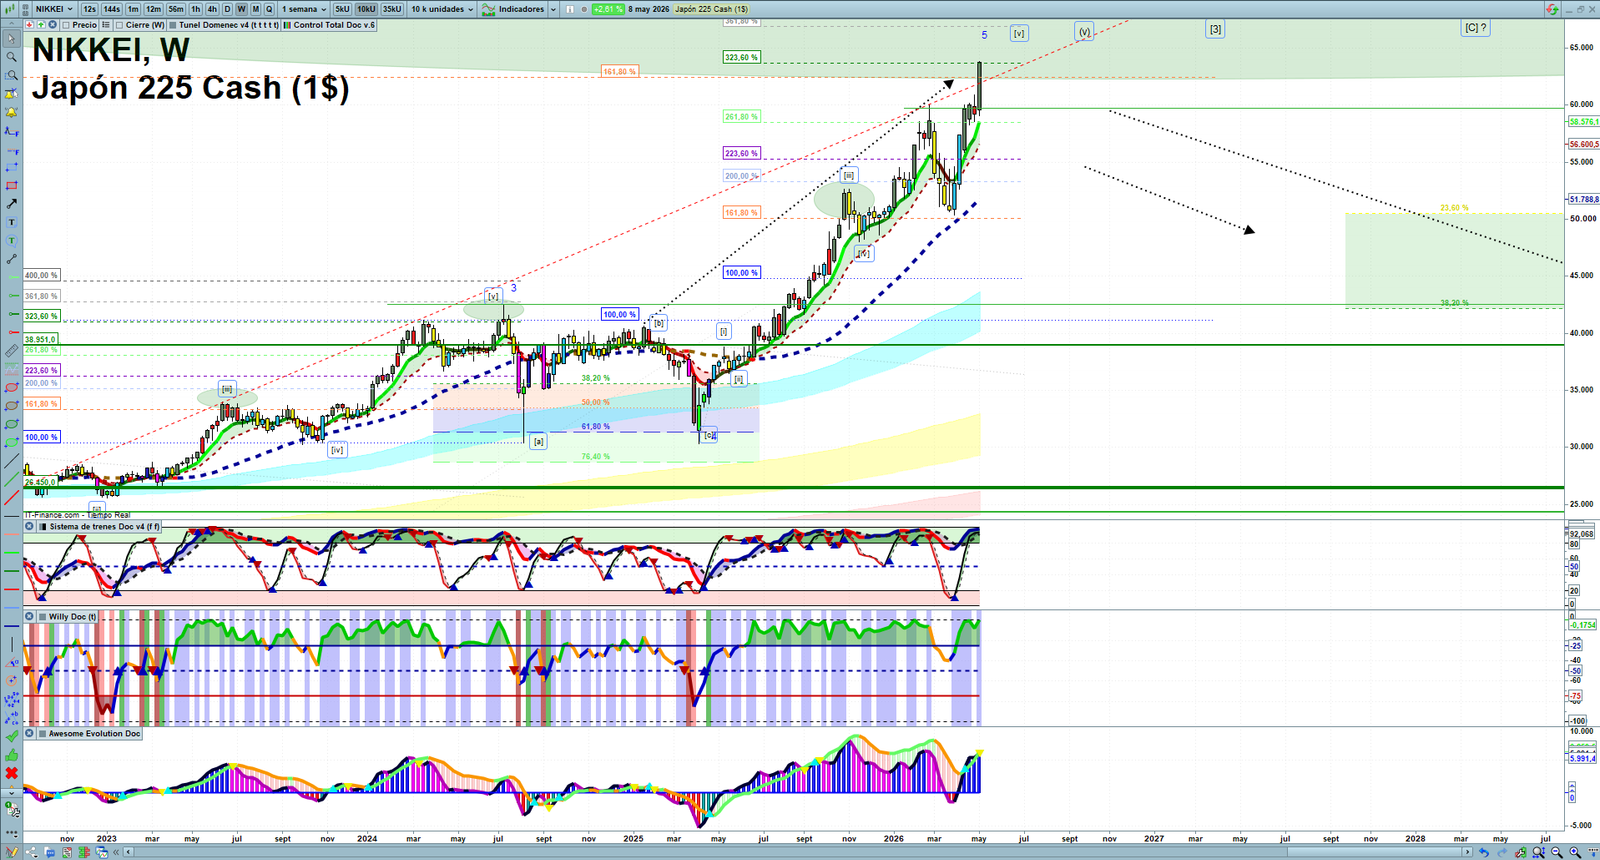The height and width of the screenshot is (860, 1600).
Task: Switch to the 1h timeframe
Action: tap(196, 9)
